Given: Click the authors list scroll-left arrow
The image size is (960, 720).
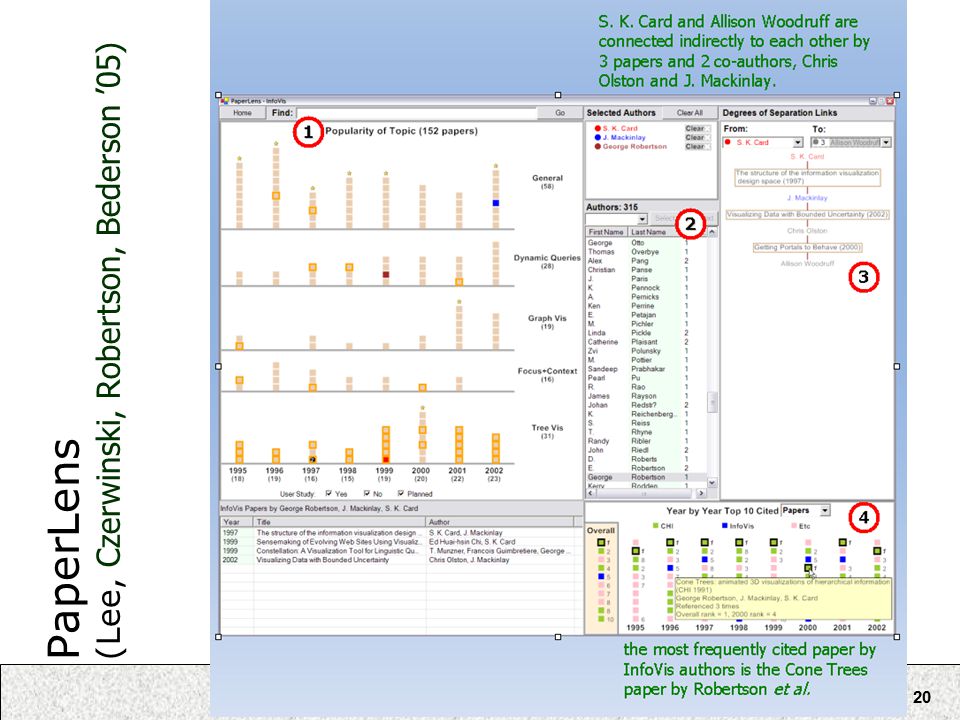Looking at the screenshot, I should (x=591, y=493).
